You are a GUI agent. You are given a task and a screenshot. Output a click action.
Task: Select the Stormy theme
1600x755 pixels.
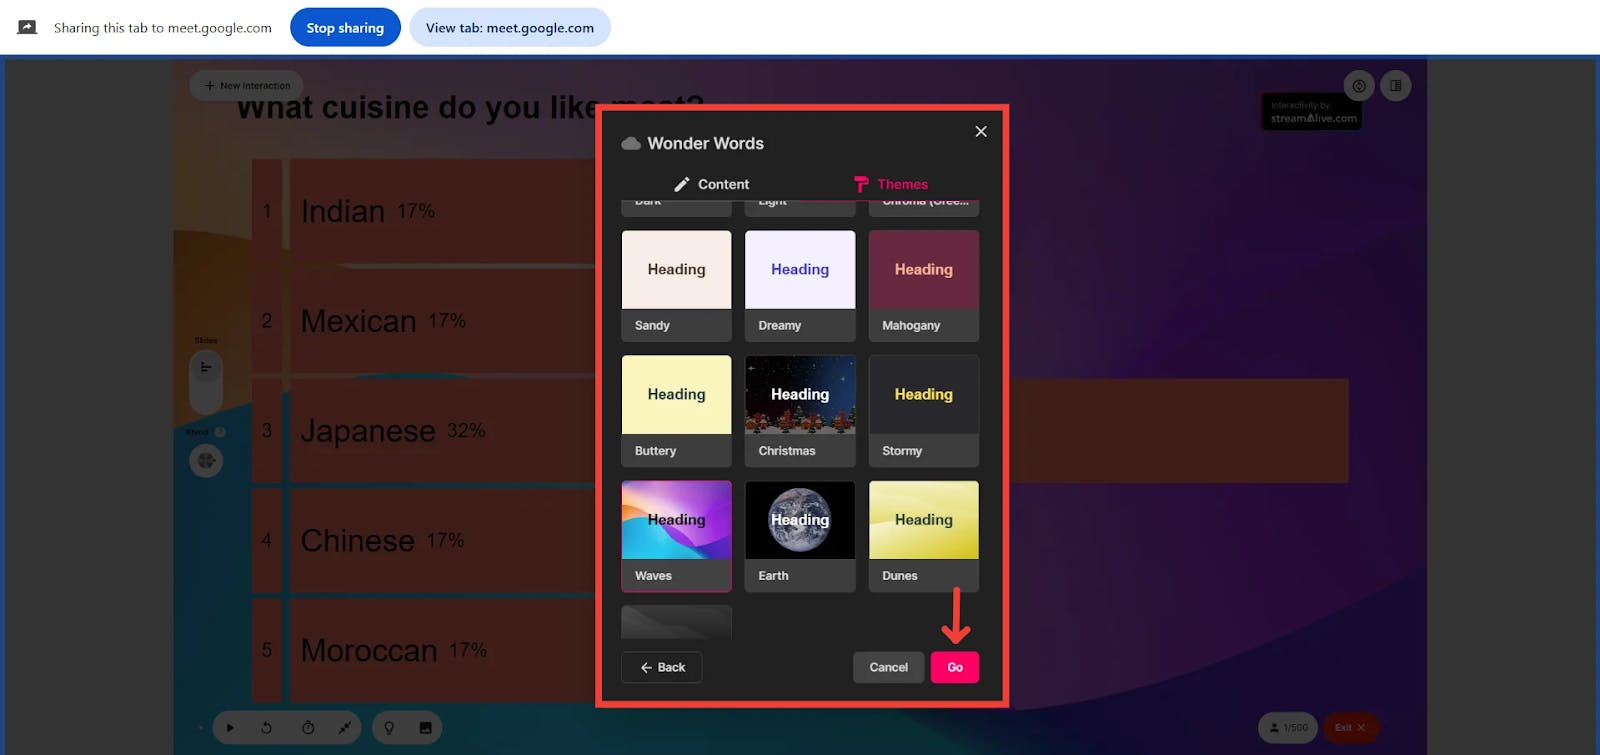coord(924,411)
